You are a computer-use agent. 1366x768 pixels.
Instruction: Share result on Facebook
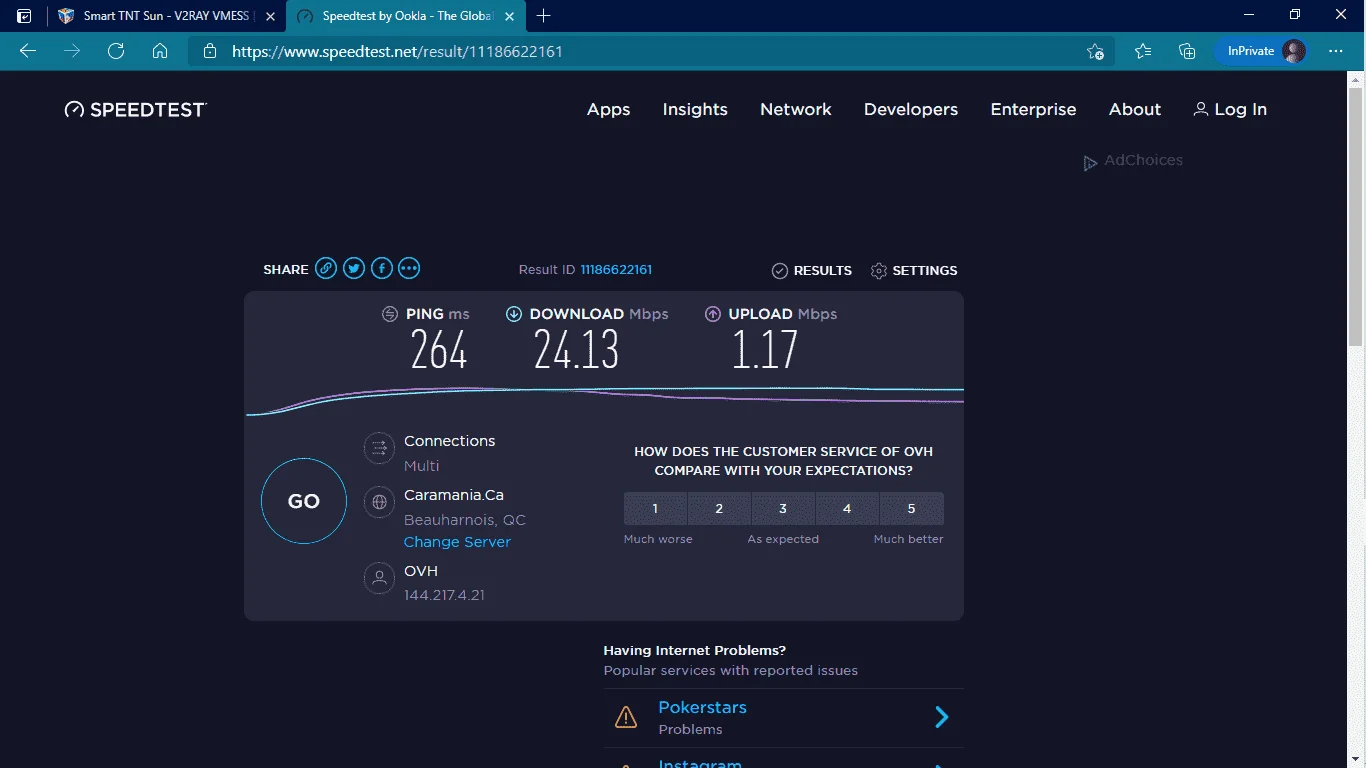click(x=381, y=268)
